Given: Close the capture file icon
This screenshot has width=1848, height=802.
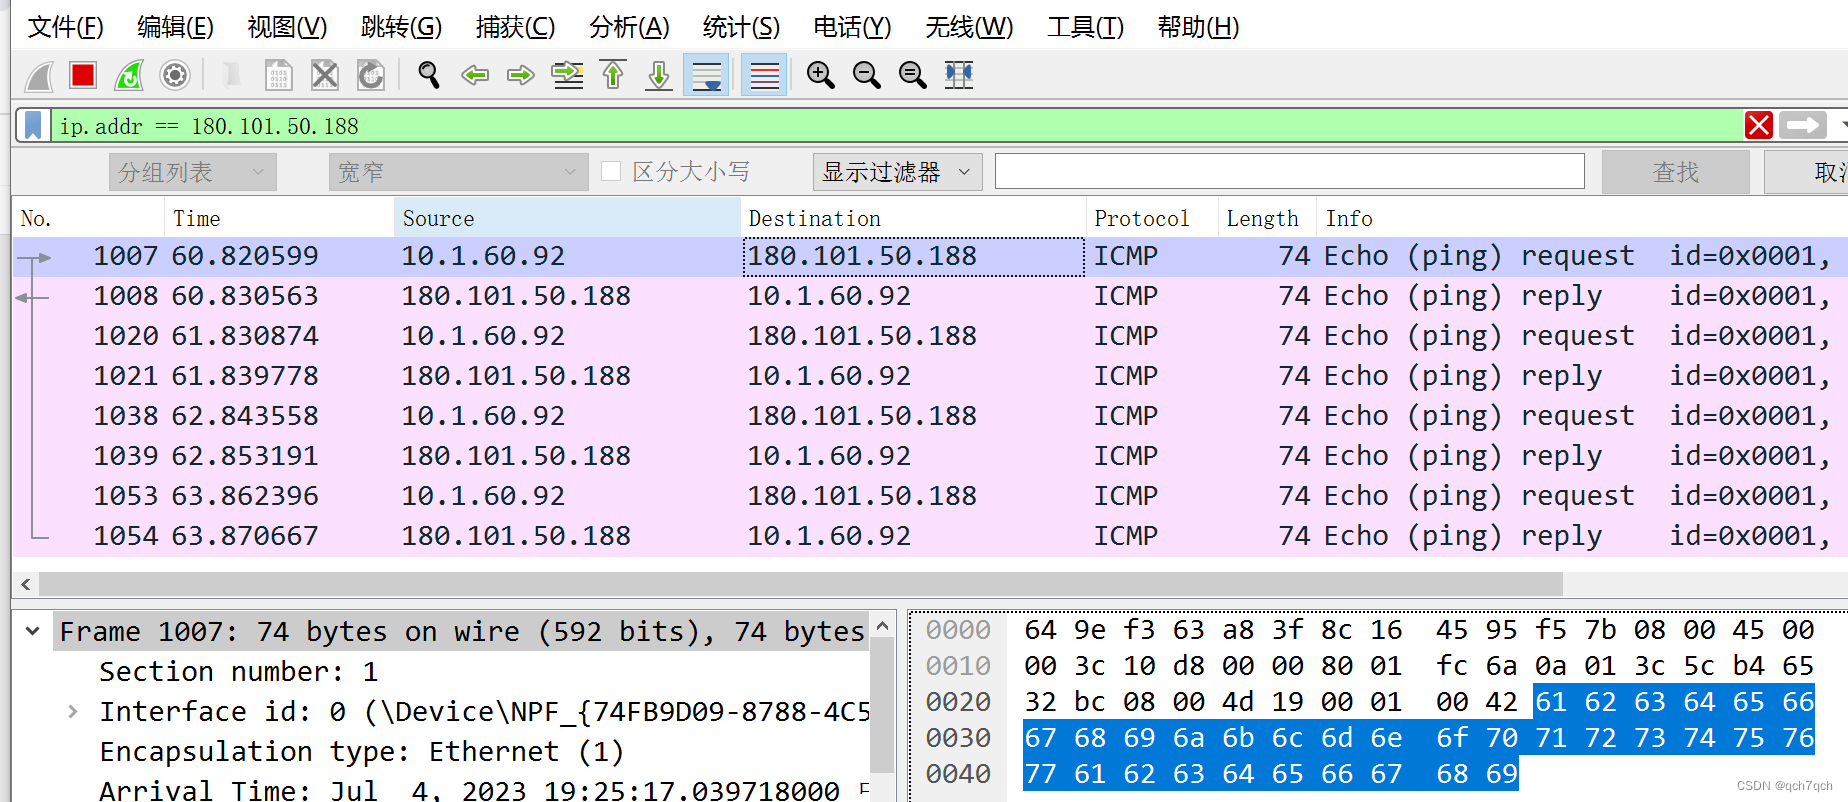Looking at the screenshot, I should [325, 75].
